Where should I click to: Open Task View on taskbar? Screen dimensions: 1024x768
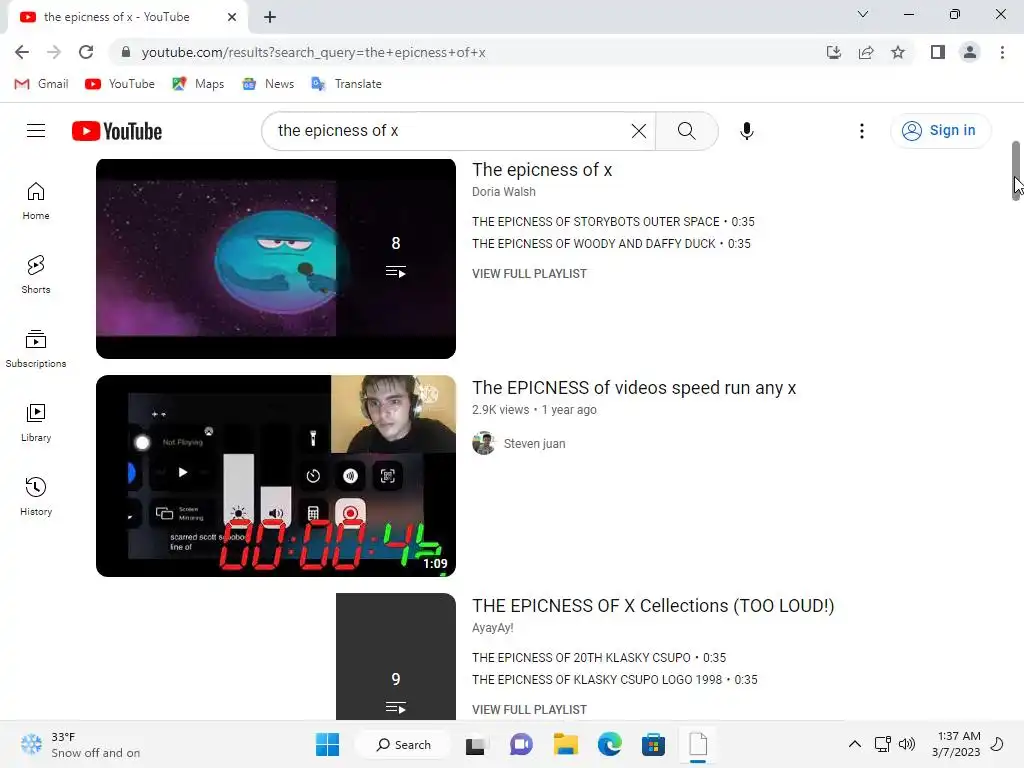point(475,744)
